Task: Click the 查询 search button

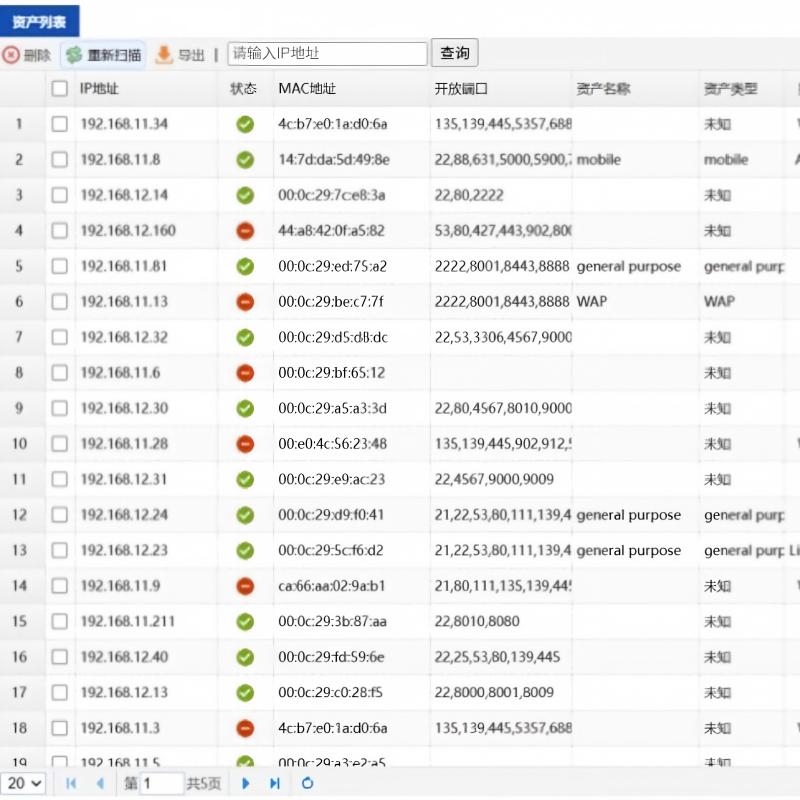Action: [455, 53]
